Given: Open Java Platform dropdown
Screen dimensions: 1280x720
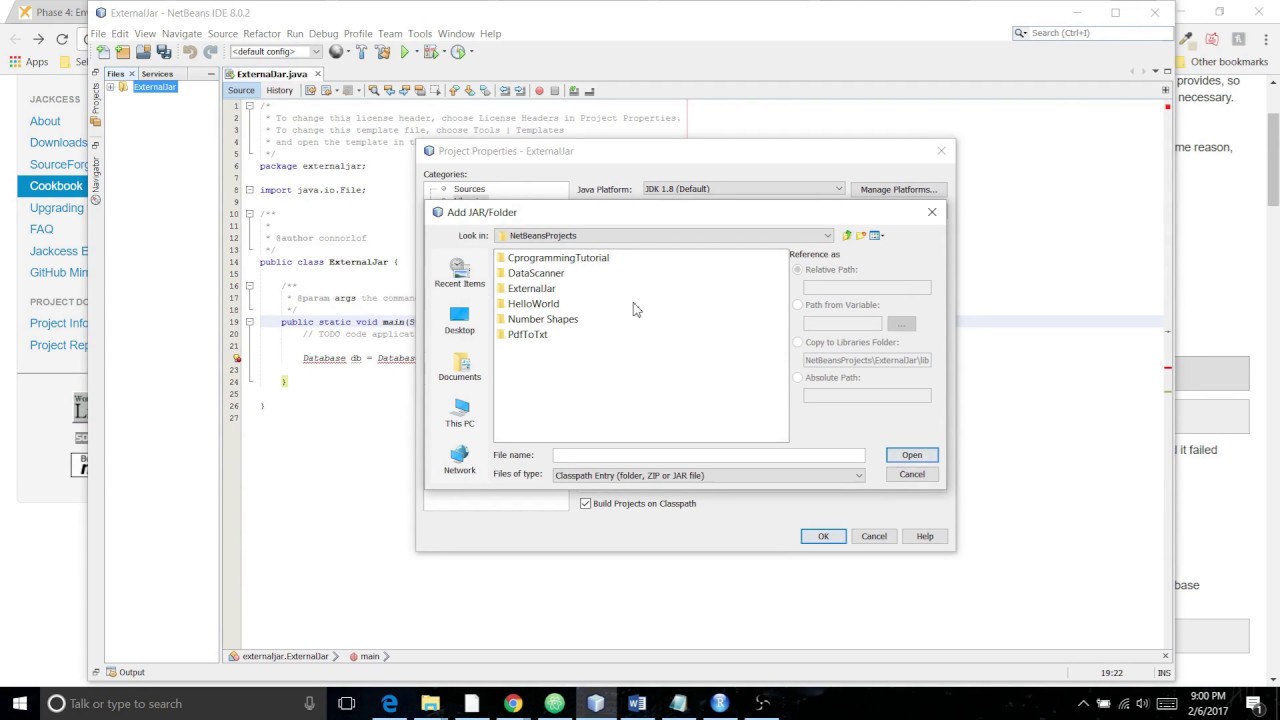Looking at the screenshot, I should tap(743, 189).
